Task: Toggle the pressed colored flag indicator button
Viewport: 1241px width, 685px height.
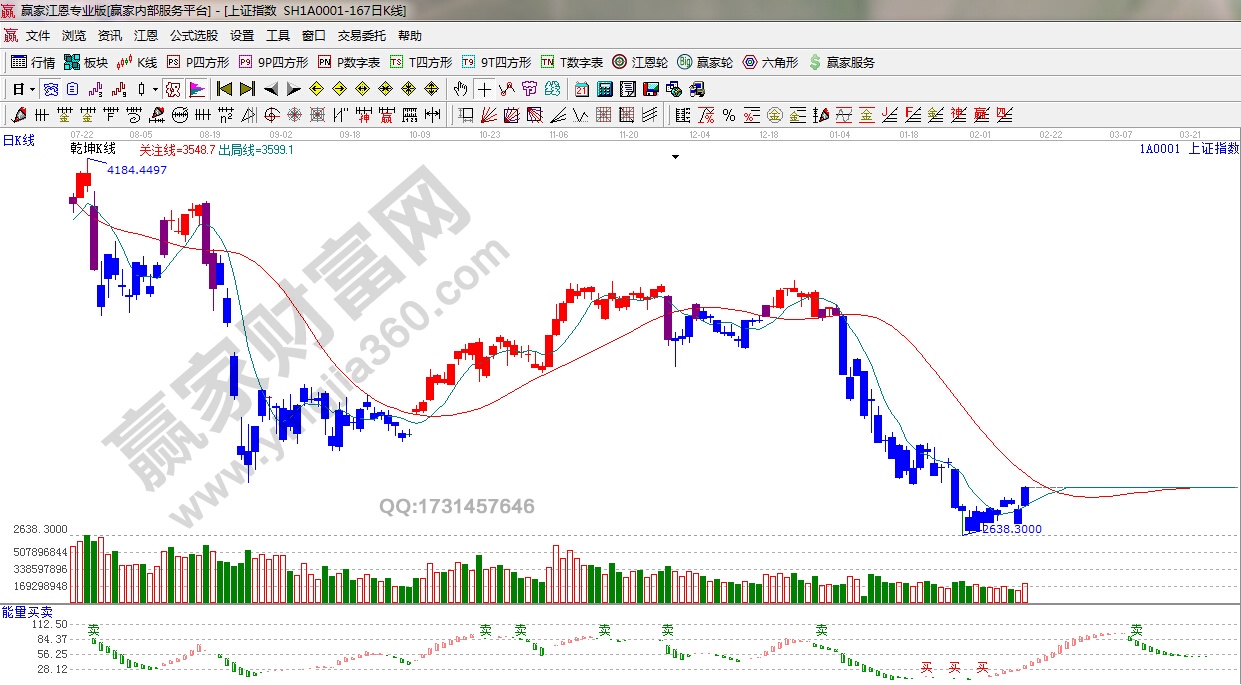Action: (x=195, y=88)
